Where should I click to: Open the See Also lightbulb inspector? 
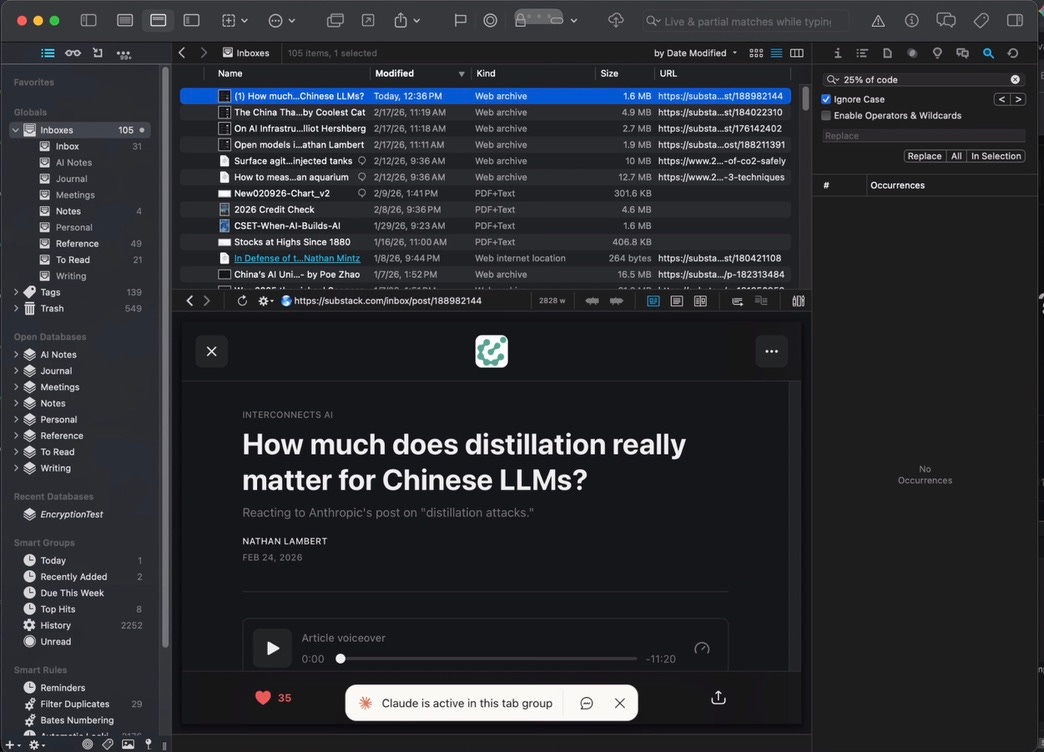[937, 53]
